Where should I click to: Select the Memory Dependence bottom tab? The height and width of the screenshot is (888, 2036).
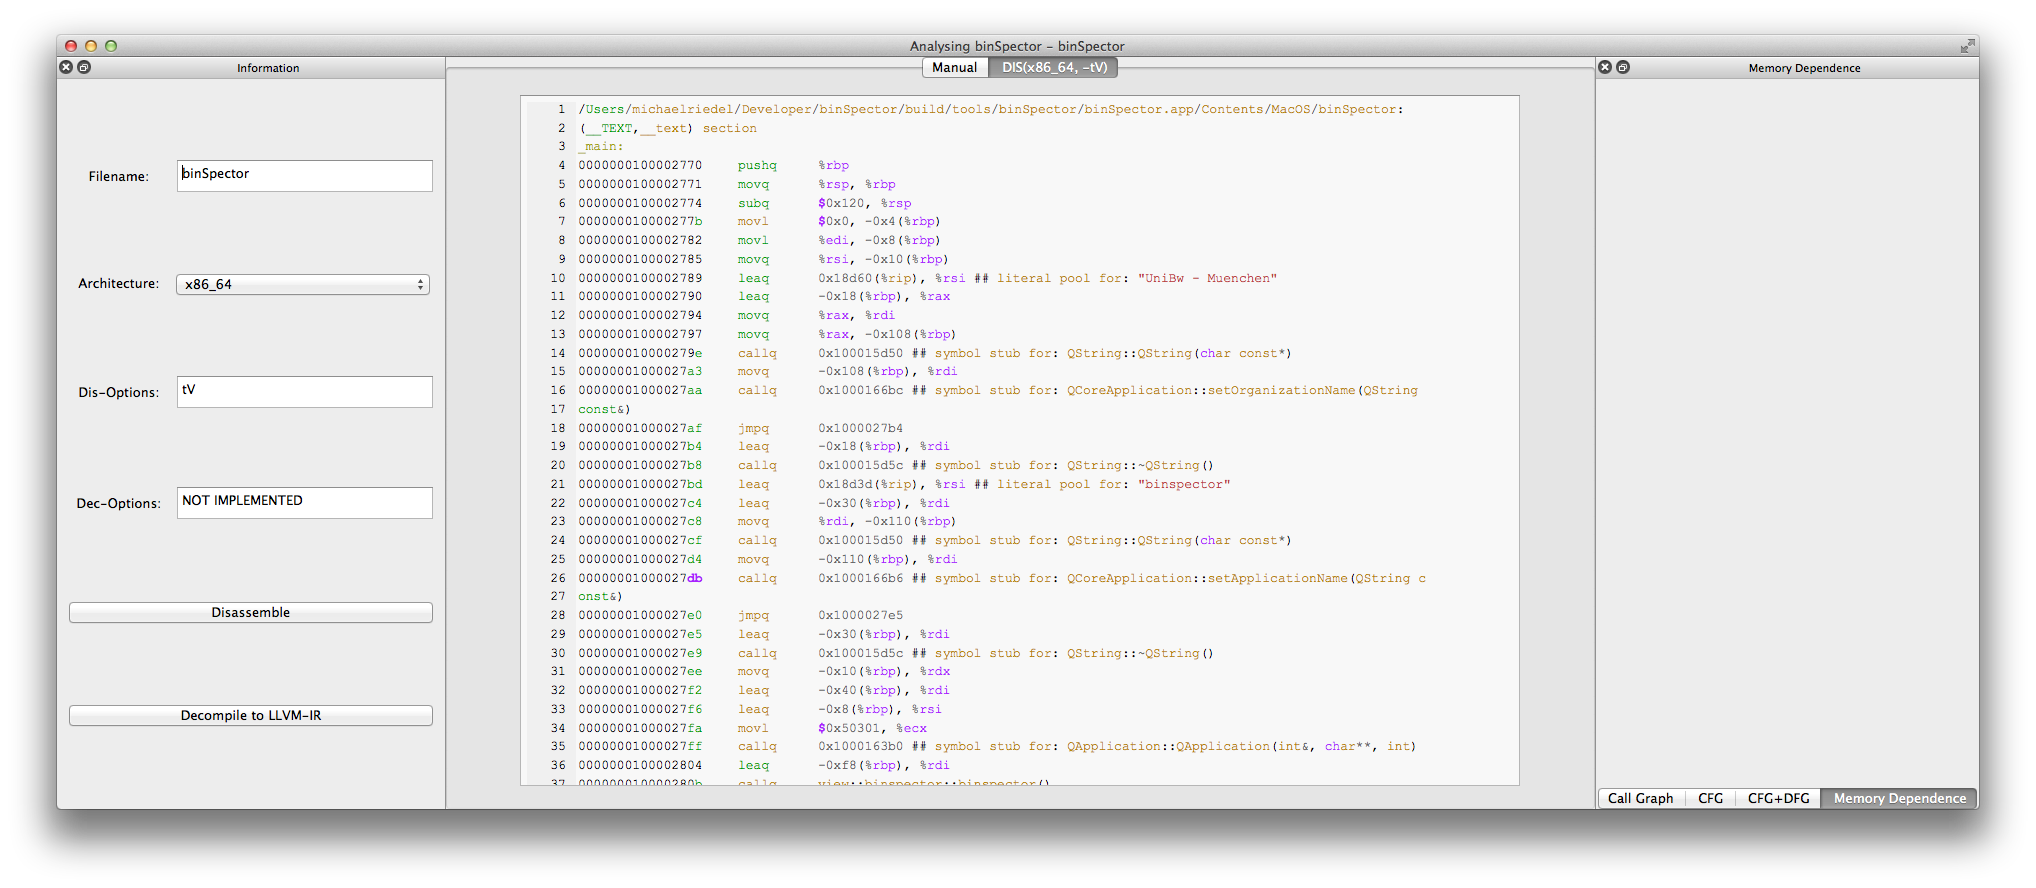1900,798
